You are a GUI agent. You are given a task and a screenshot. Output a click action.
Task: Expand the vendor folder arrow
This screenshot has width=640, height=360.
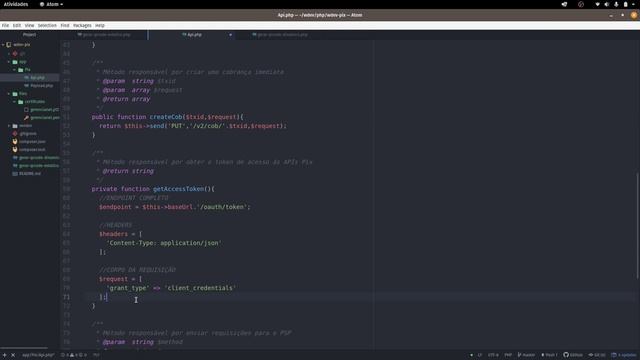[x=9, y=126]
